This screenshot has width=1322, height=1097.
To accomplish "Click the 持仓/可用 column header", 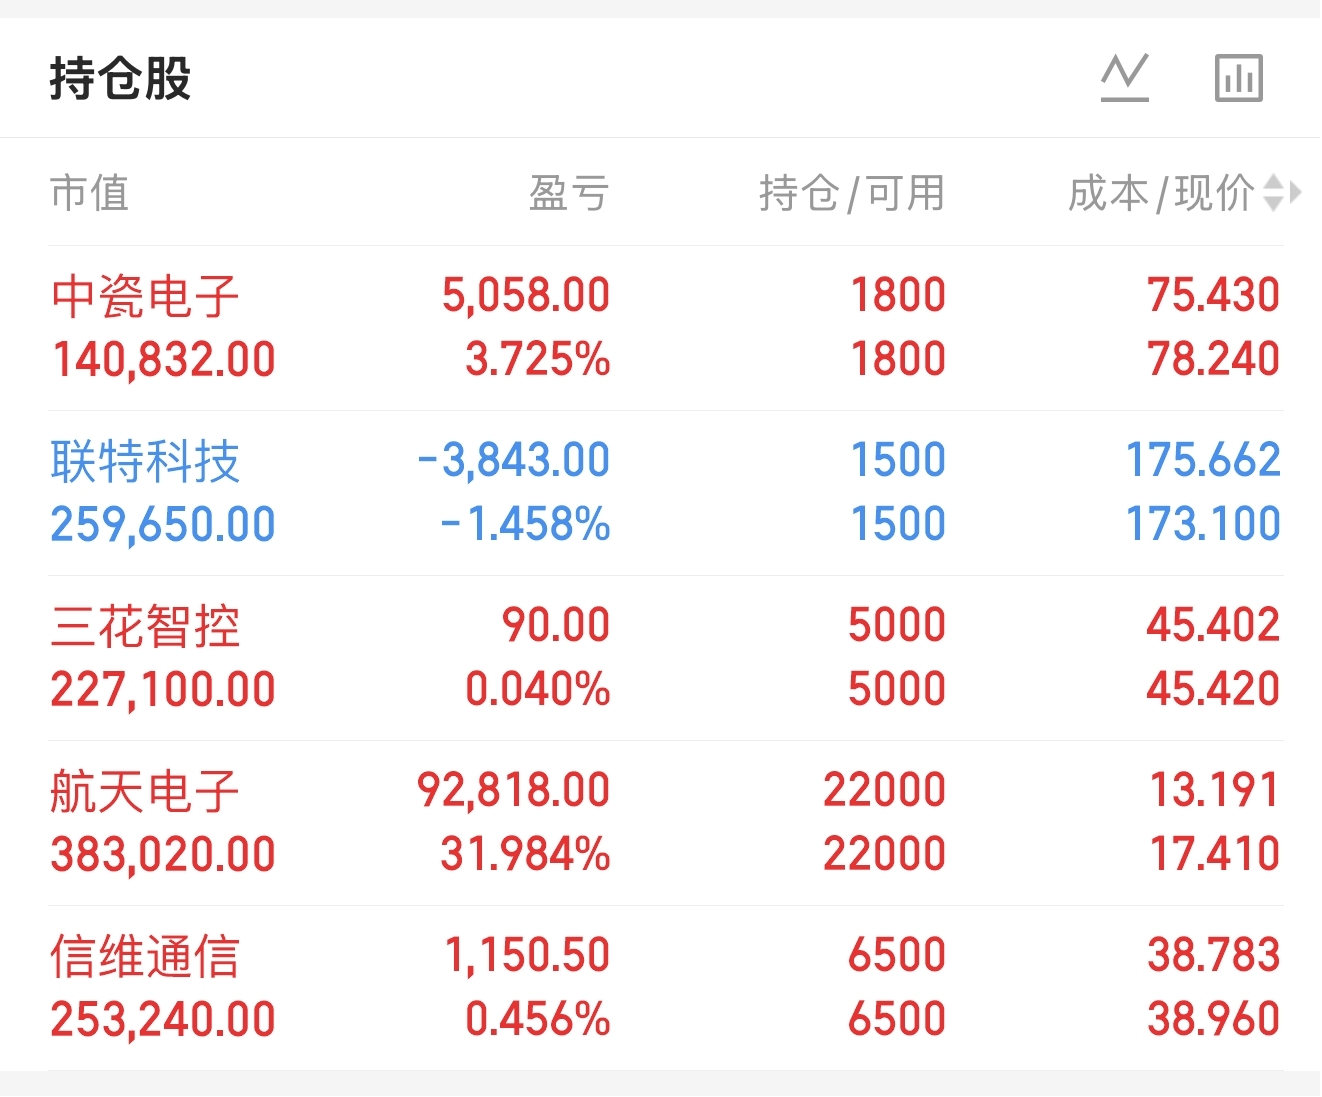I will (x=851, y=193).
